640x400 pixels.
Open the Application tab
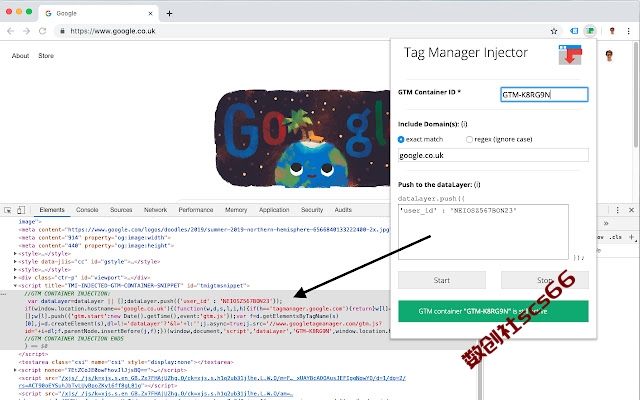(x=274, y=210)
